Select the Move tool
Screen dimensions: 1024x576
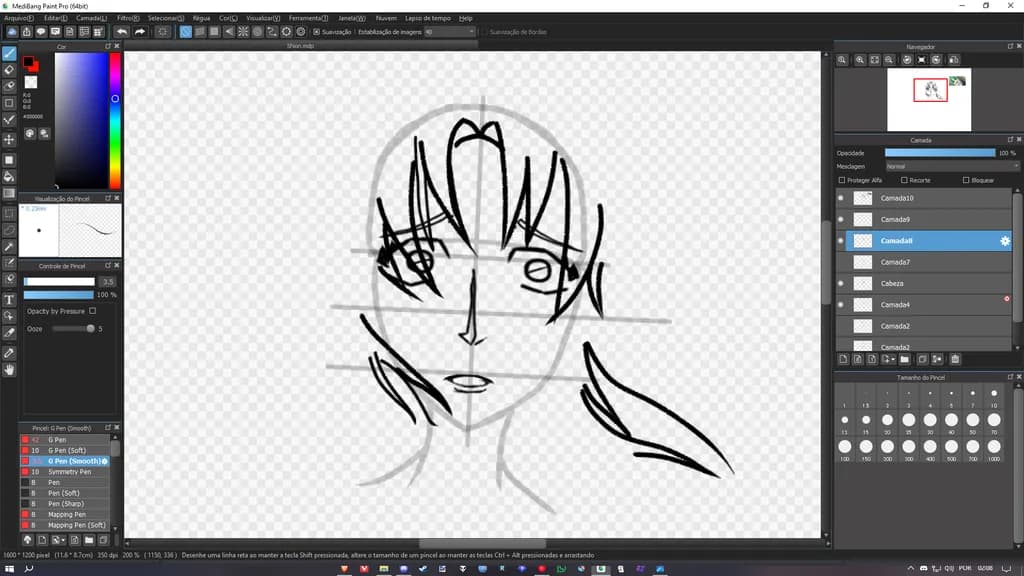pos(9,139)
